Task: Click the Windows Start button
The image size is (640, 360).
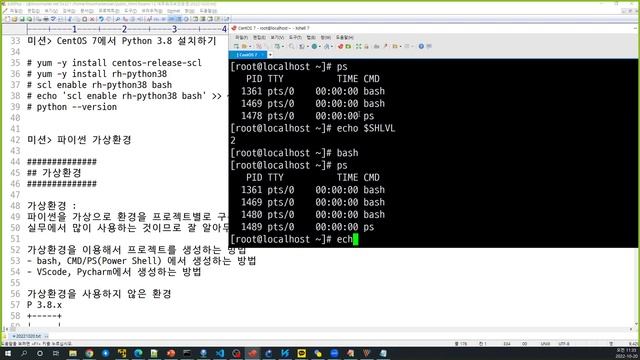Action: (7, 353)
